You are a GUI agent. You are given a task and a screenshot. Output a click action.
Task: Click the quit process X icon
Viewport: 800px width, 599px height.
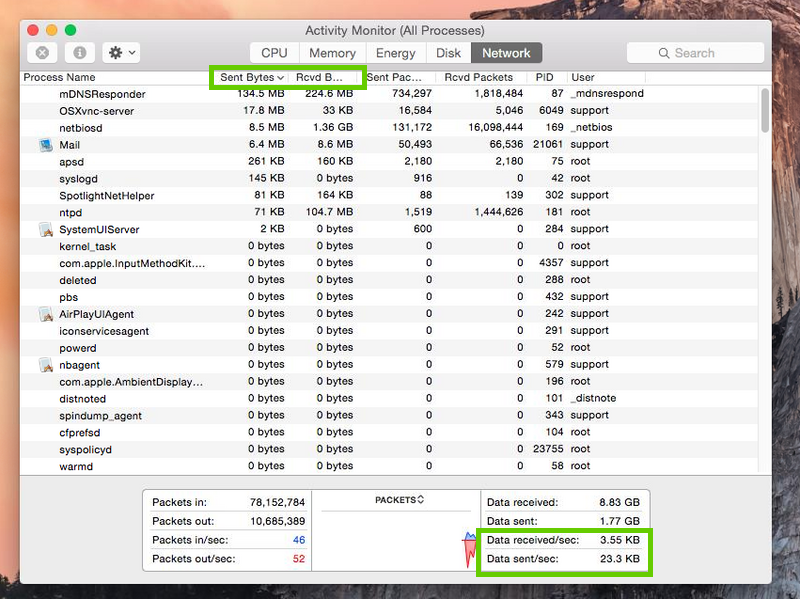point(42,52)
